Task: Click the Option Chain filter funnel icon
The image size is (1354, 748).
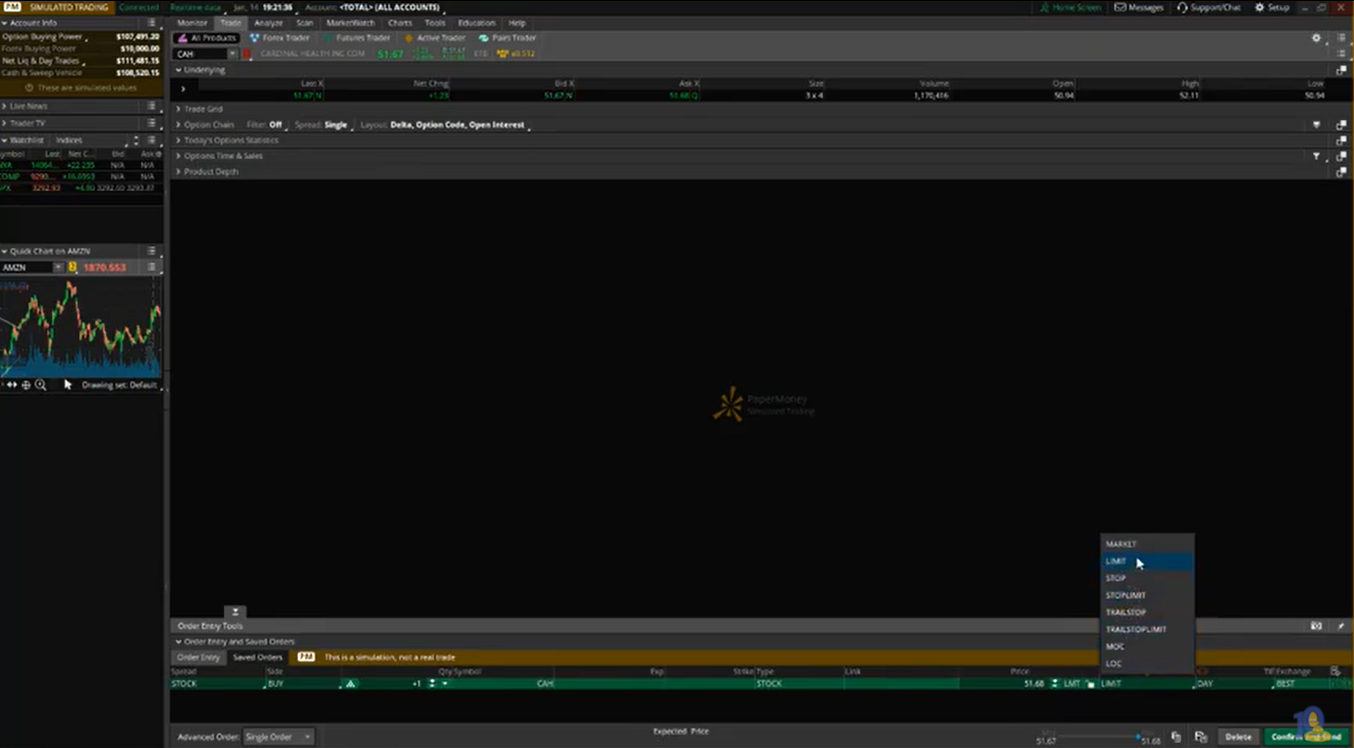Action: tap(1316, 125)
